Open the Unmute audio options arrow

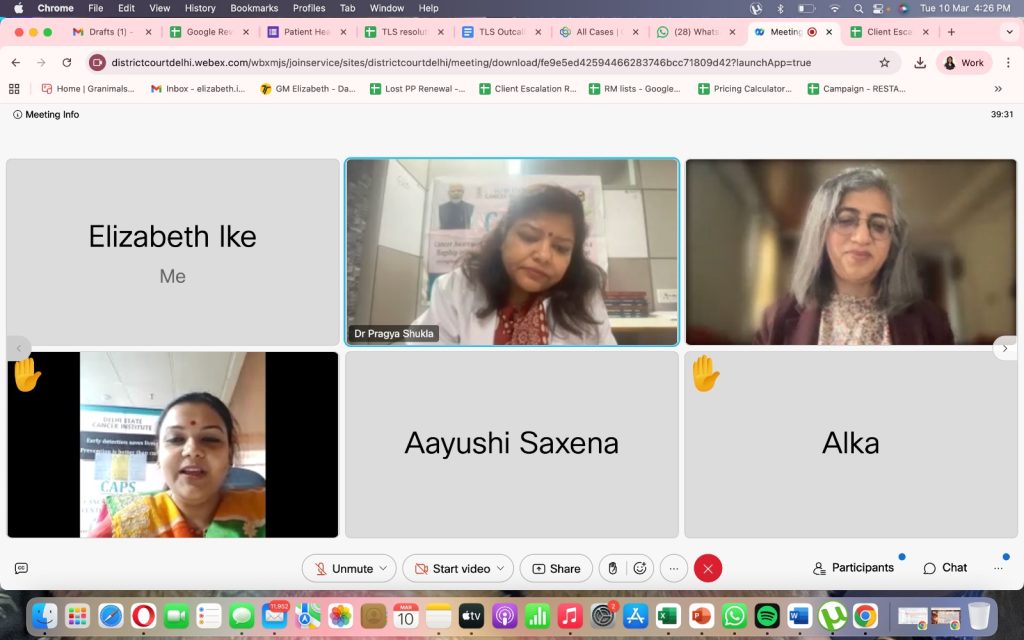pyautogui.click(x=384, y=569)
